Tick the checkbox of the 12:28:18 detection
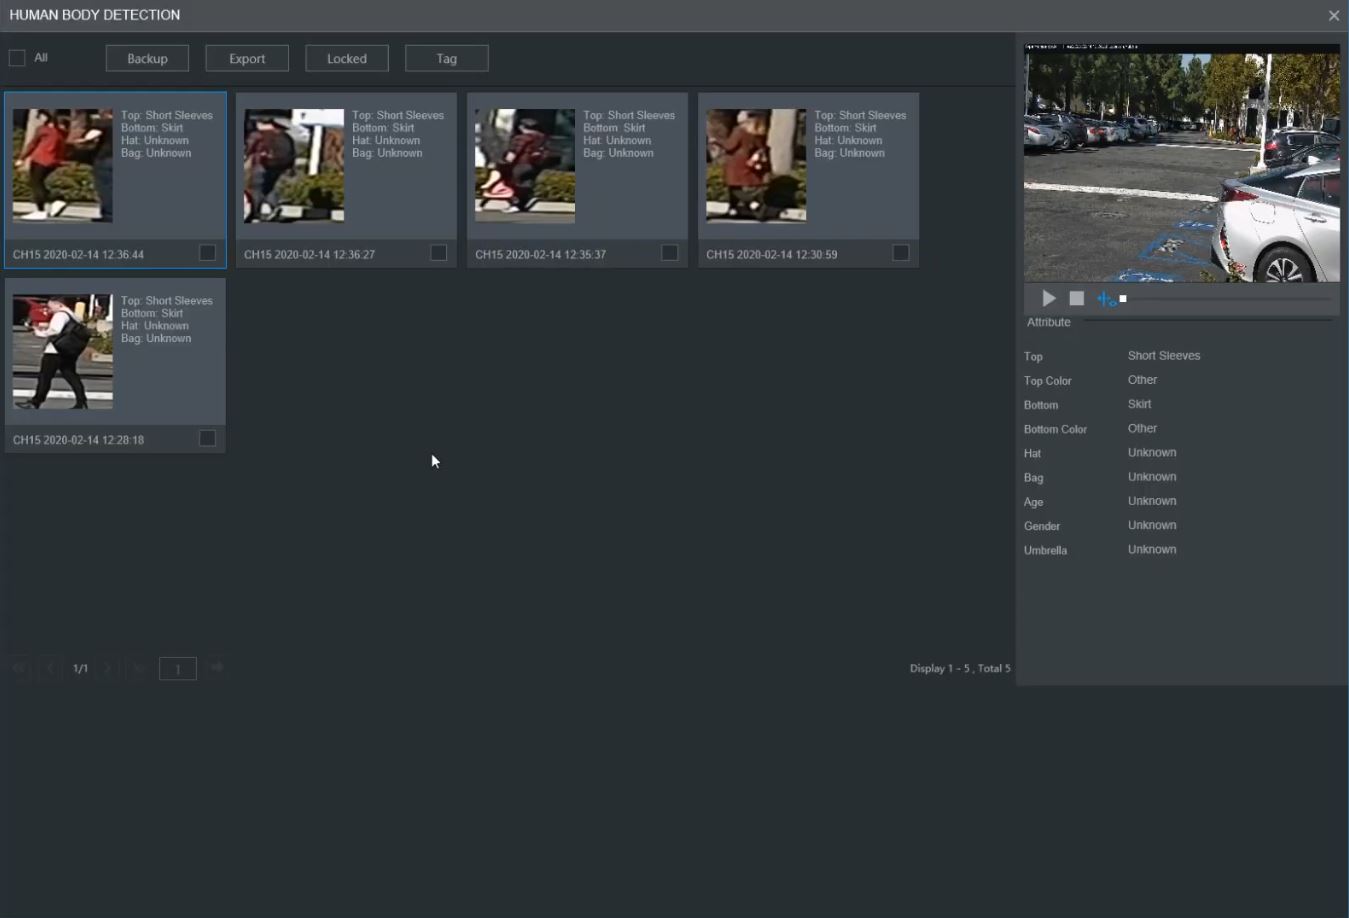The height and width of the screenshot is (918, 1349). click(x=207, y=438)
